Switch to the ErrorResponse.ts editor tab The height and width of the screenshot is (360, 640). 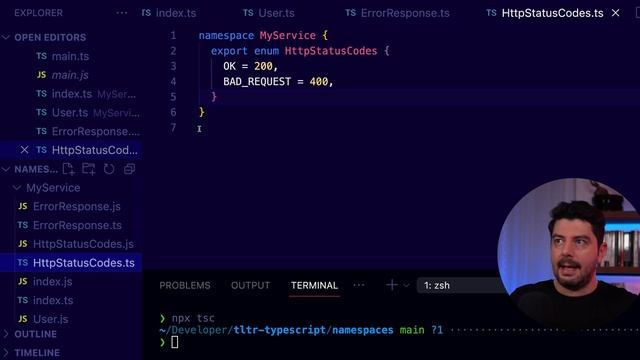(397, 13)
